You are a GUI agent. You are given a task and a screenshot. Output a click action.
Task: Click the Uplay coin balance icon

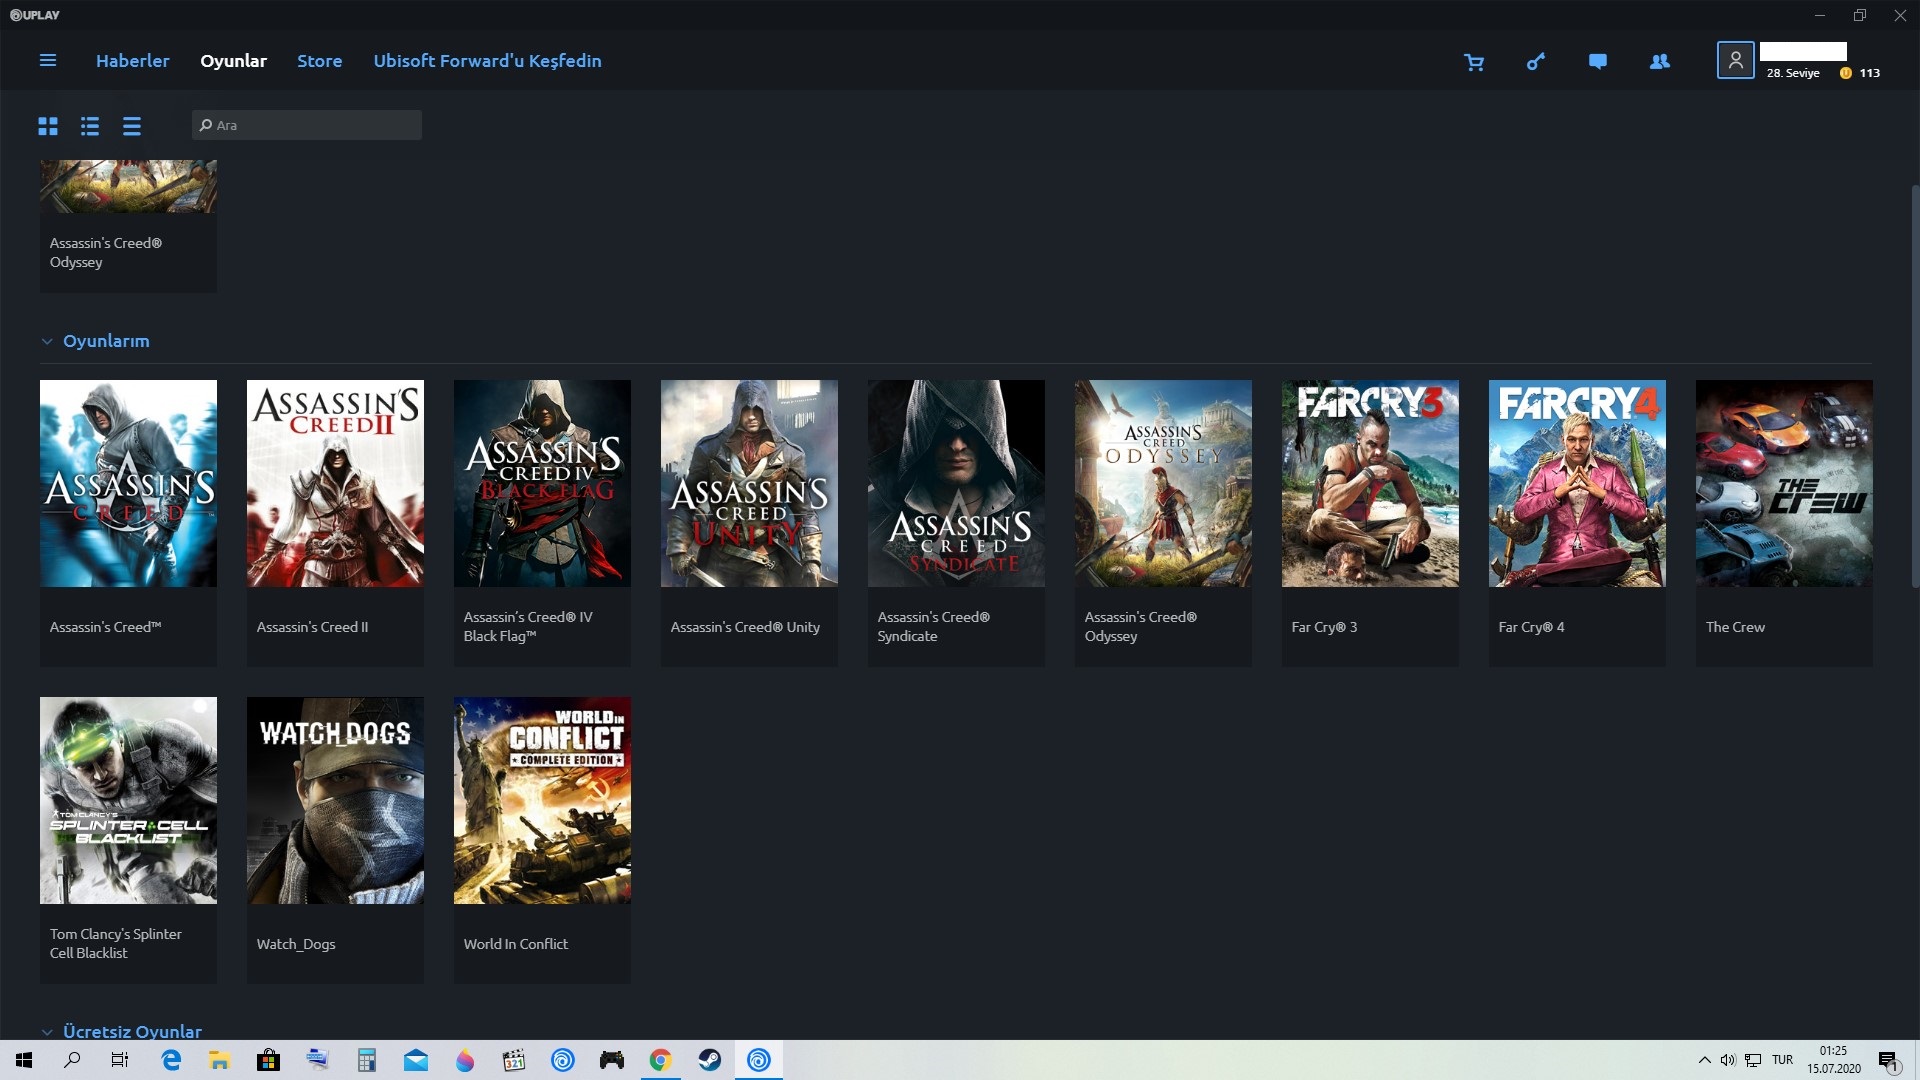pyautogui.click(x=1846, y=73)
